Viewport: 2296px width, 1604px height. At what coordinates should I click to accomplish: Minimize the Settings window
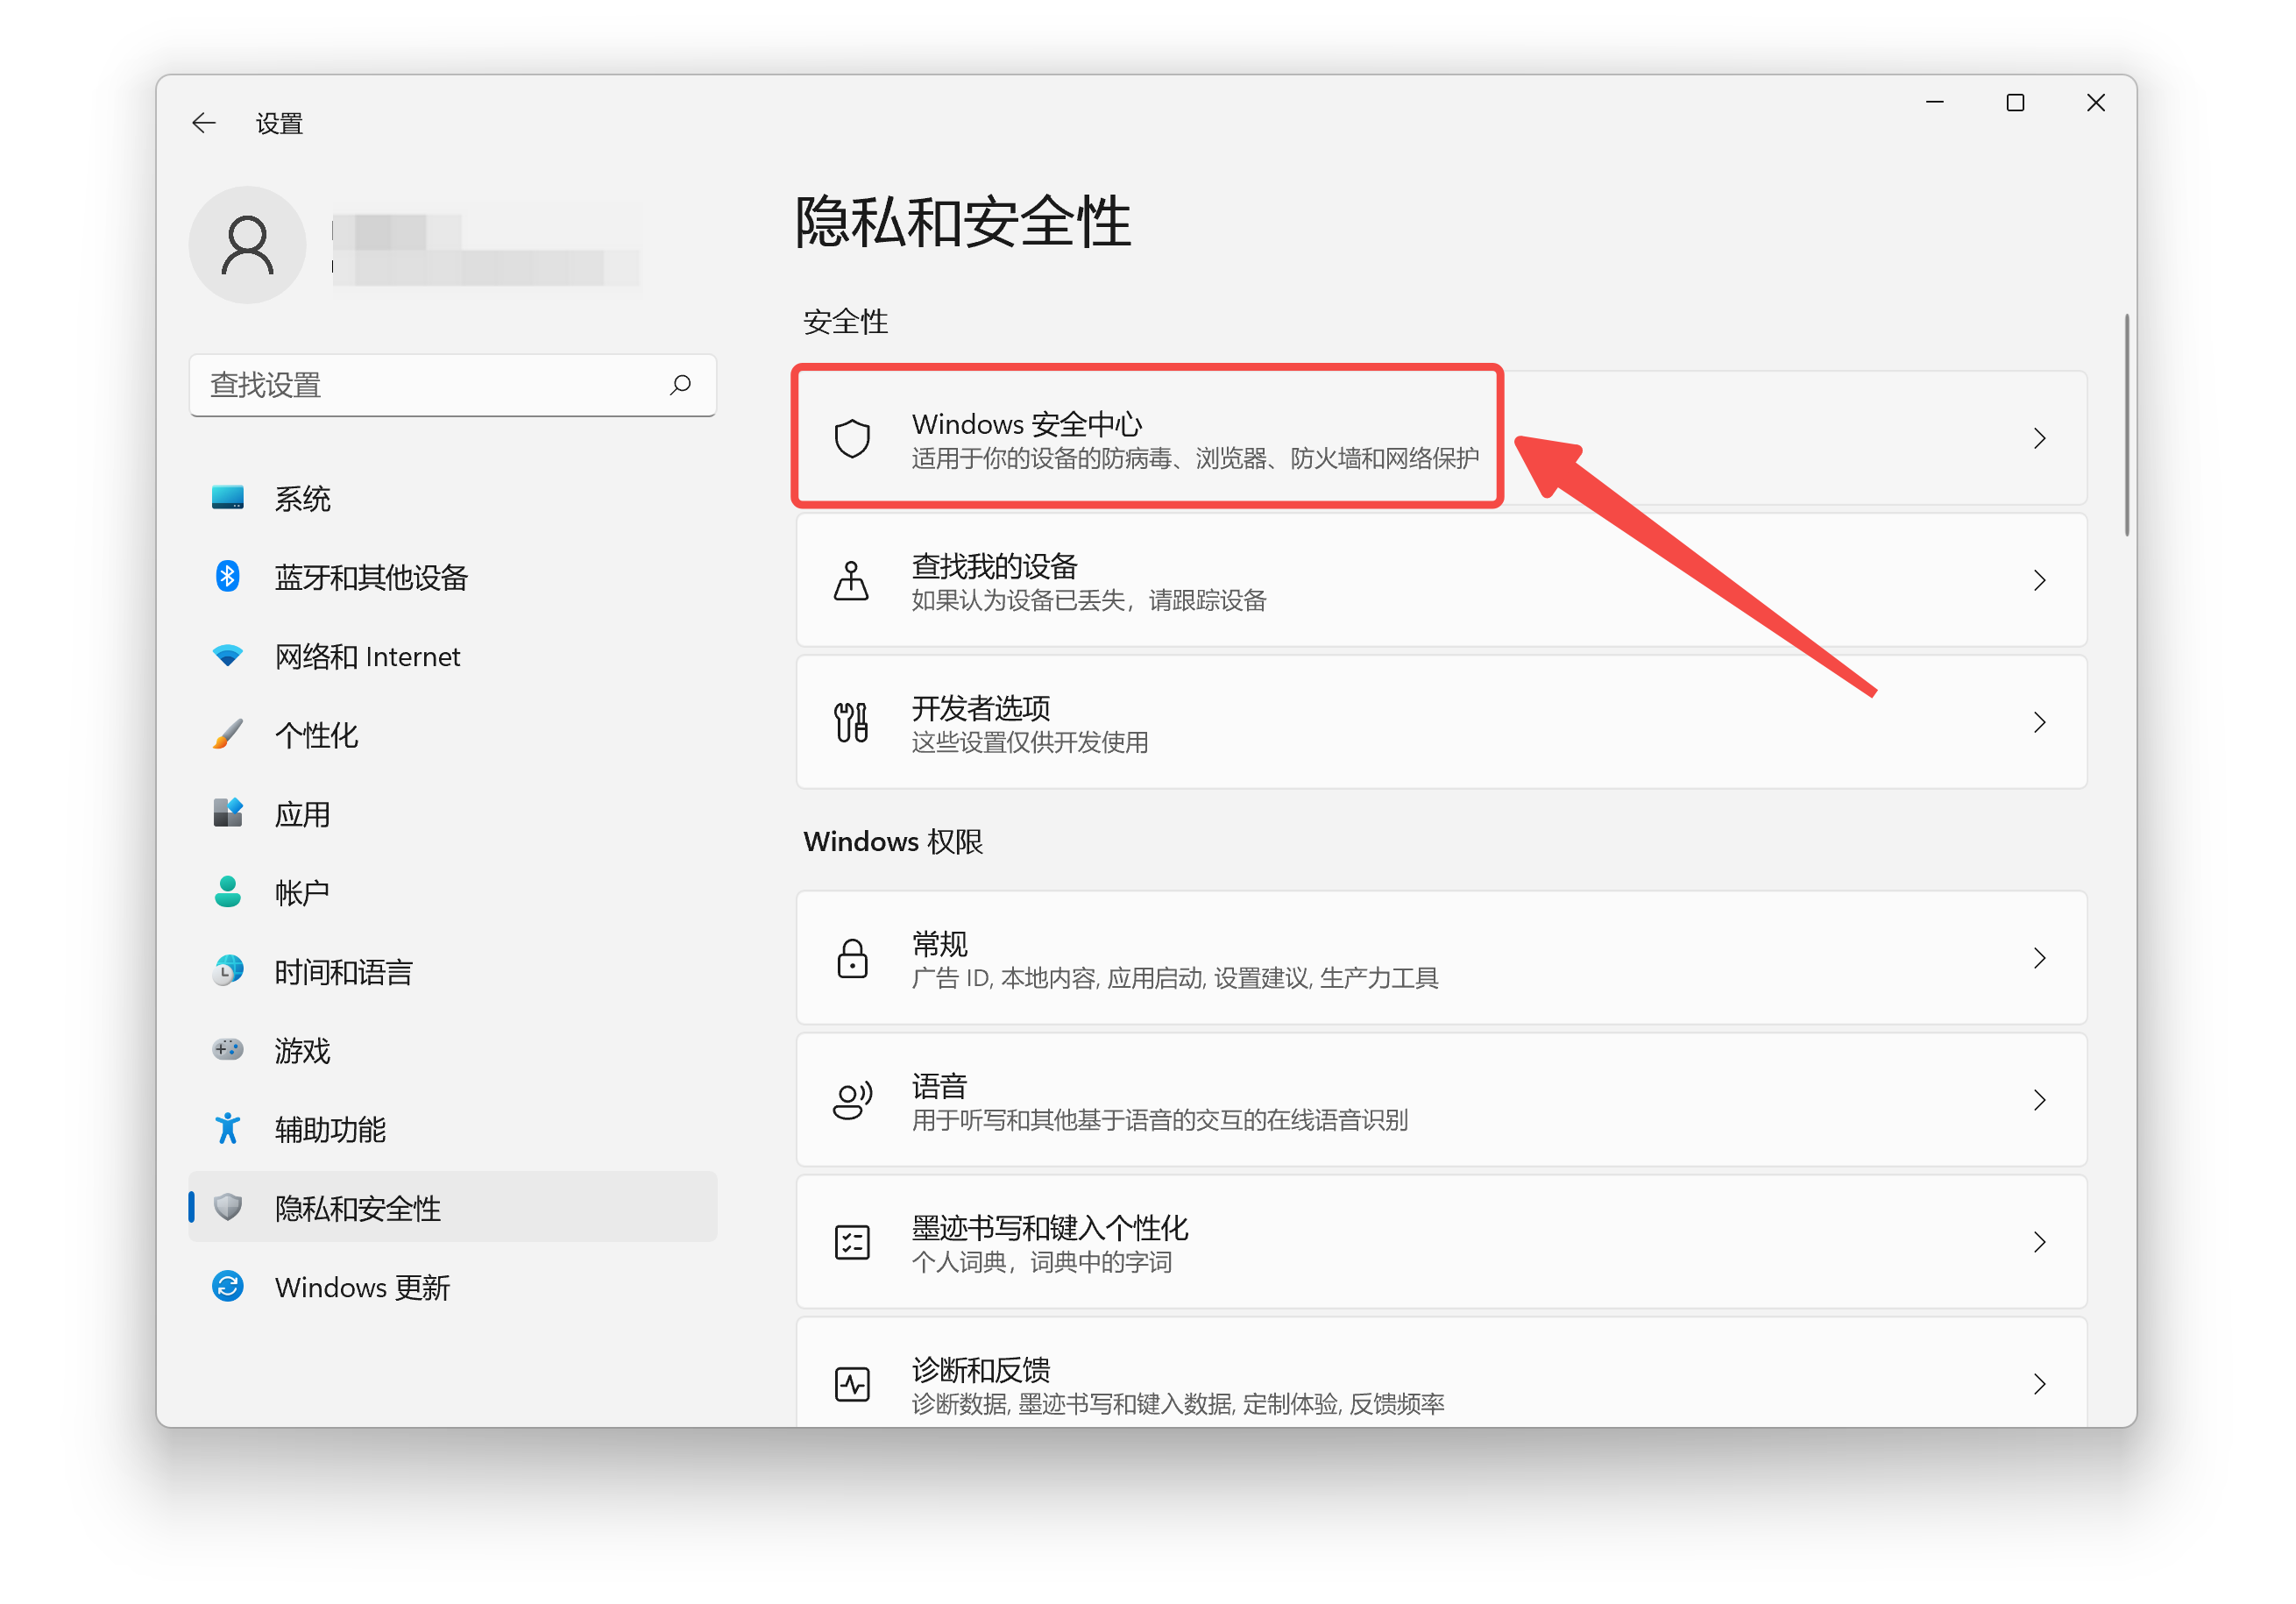click(1935, 103)
